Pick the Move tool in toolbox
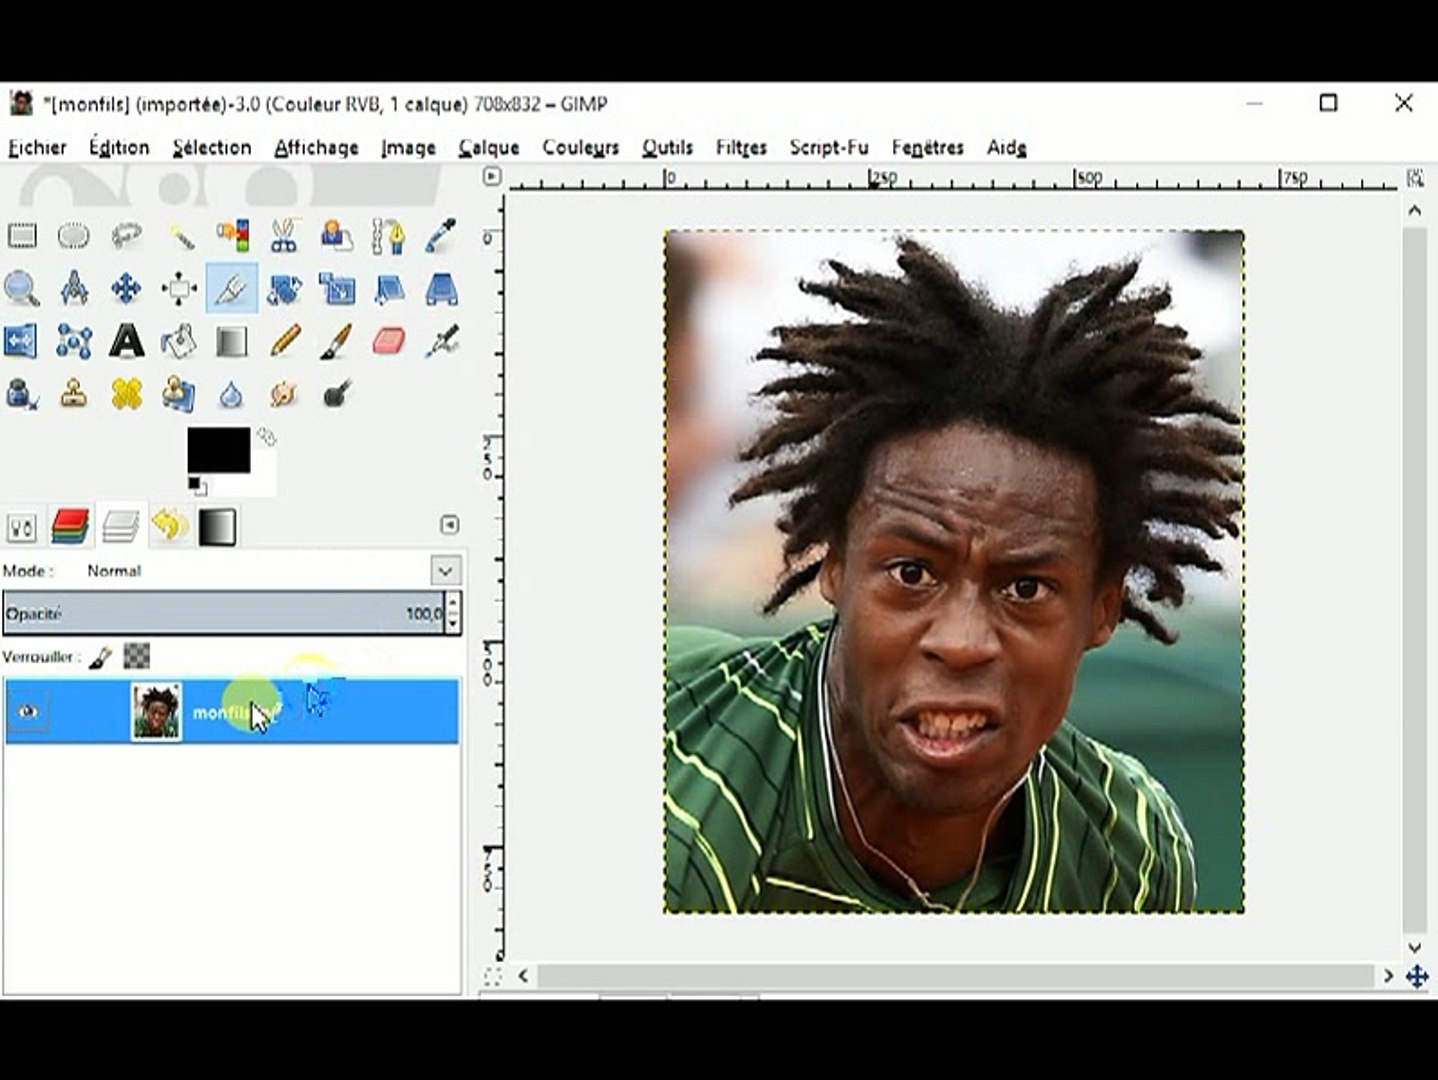Image resolution: width=1438 pixels, height=1080 pixels. [x=126, y=289]
